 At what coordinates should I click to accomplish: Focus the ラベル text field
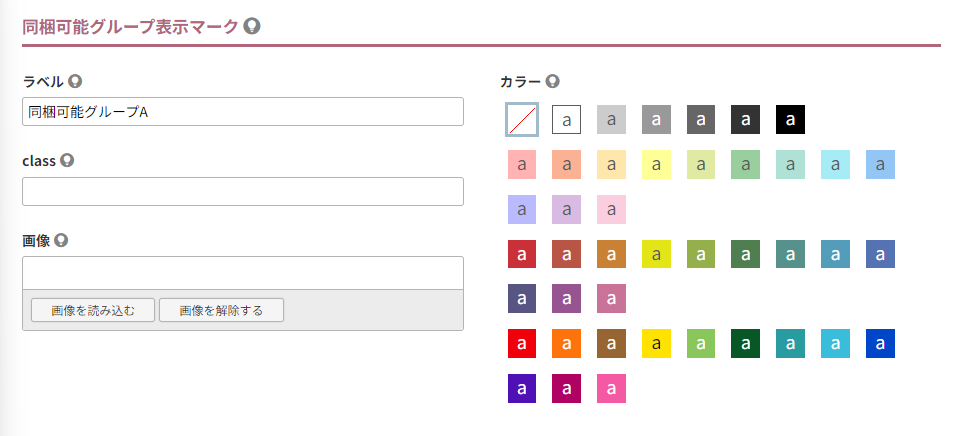click(x=243, y=112)
